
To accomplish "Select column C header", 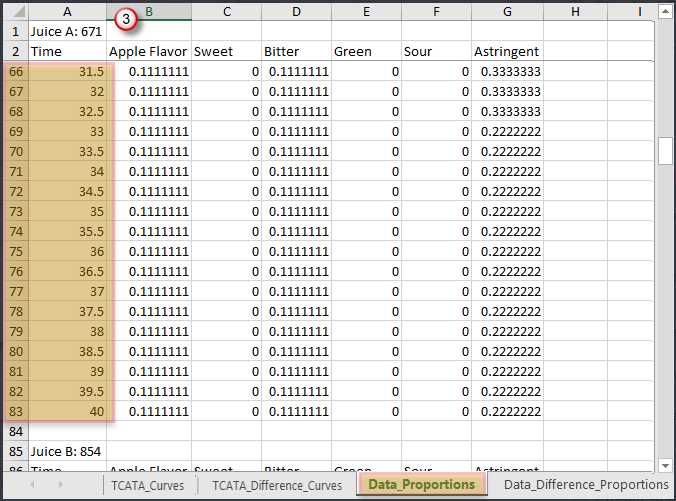I will coord(227,12).
